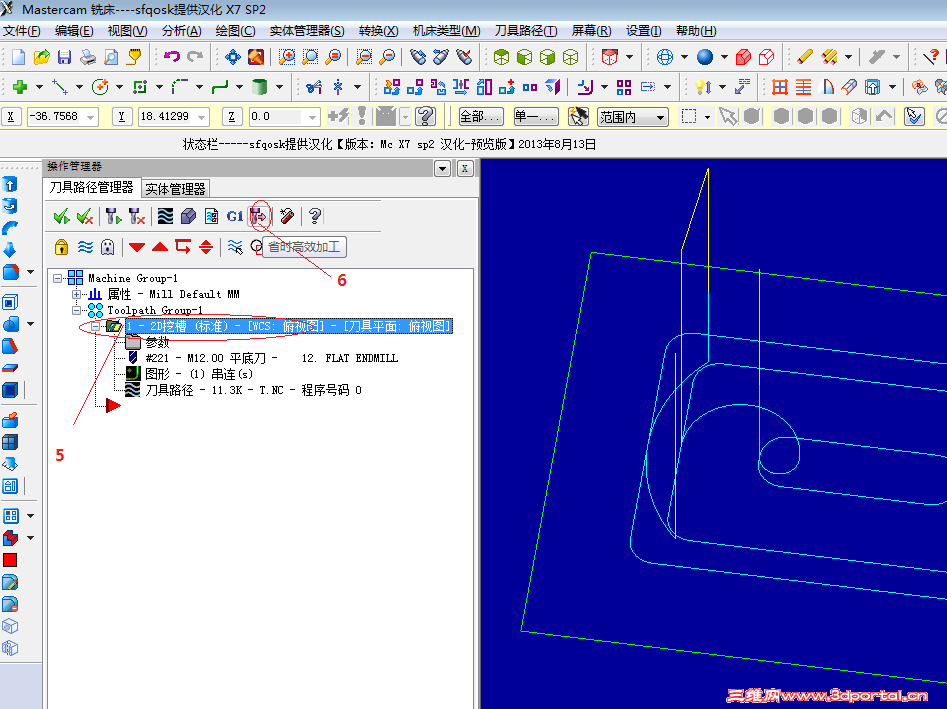Expand the 属性 Mill Default MM node
This screenshot has height=709, width=947.
[77, 294]
